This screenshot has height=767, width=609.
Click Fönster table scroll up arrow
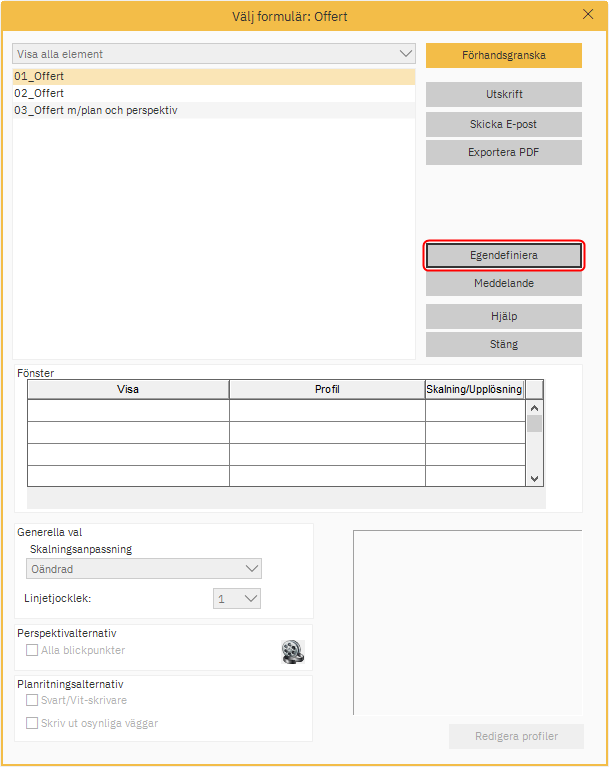pos(534,408)
